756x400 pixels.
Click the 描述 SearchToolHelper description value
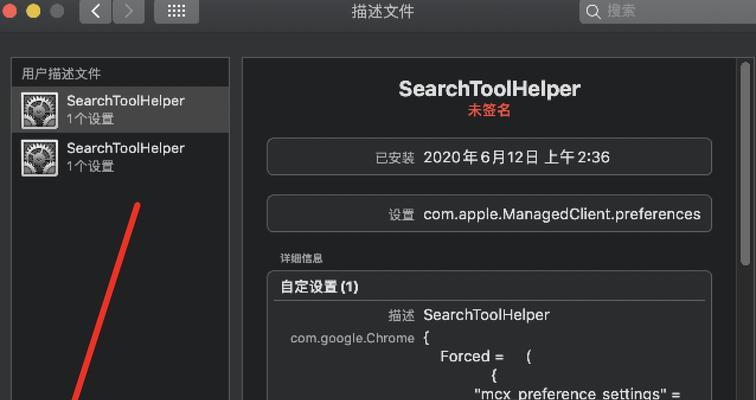coord(486,315)
